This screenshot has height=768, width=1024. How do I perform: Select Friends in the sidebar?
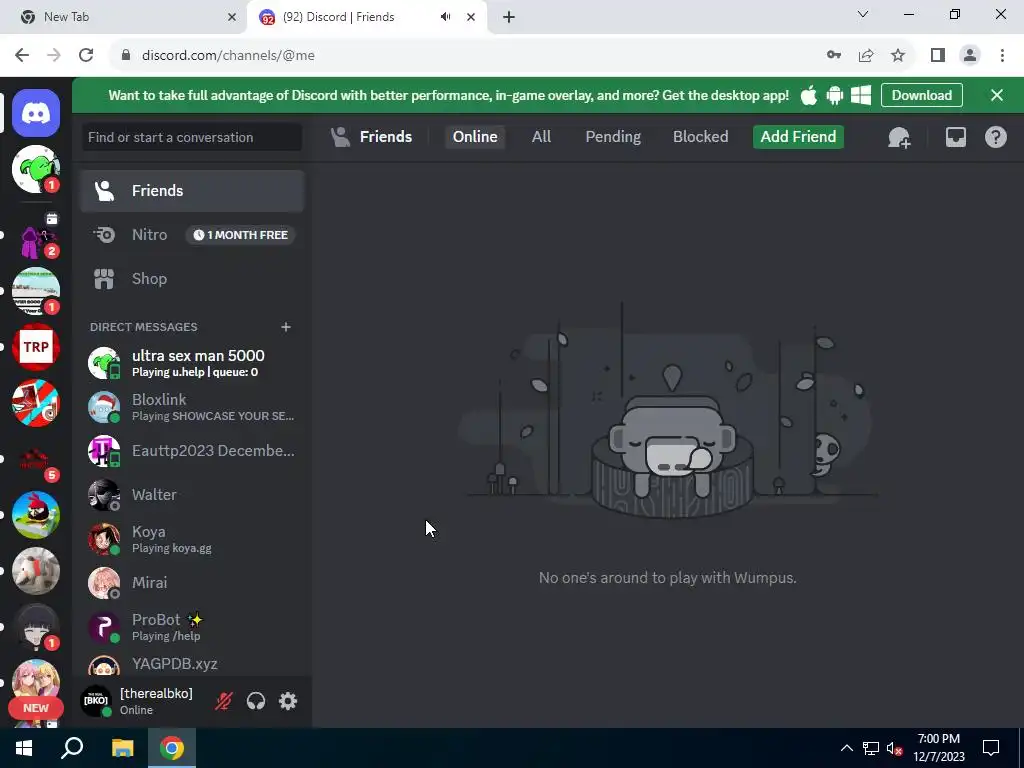click(193, 191)
